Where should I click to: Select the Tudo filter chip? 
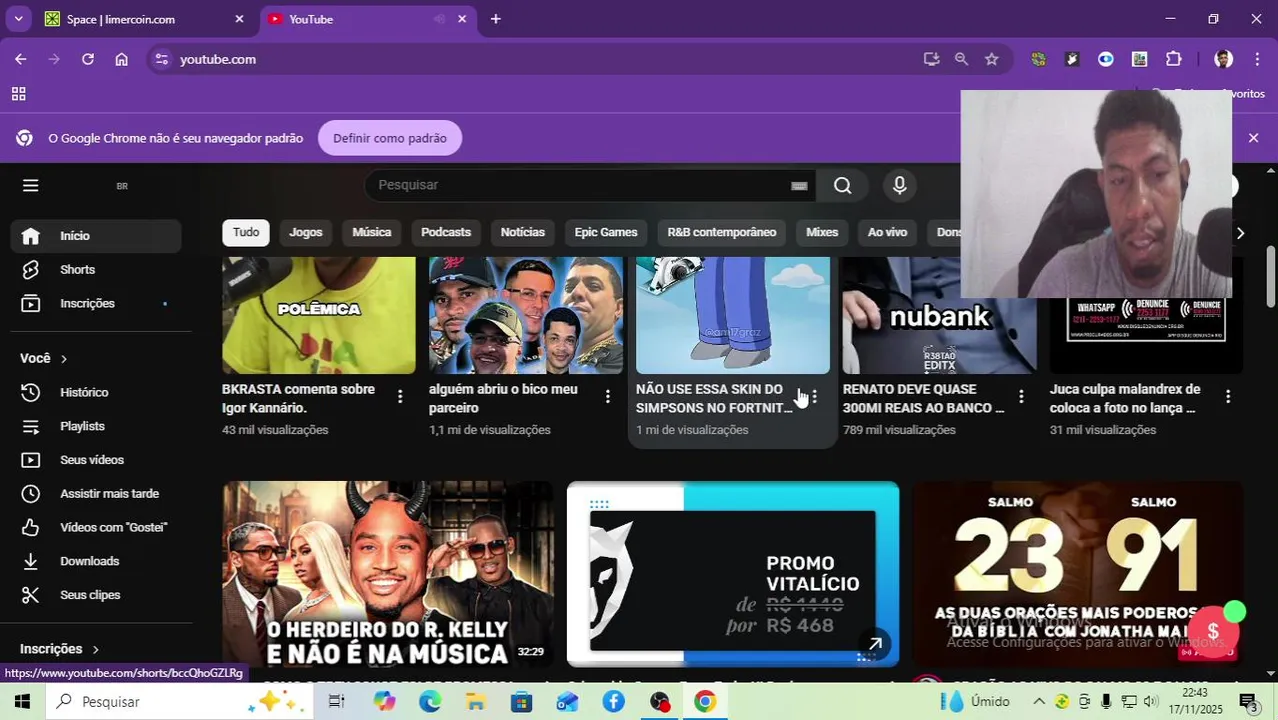point(246,232)
